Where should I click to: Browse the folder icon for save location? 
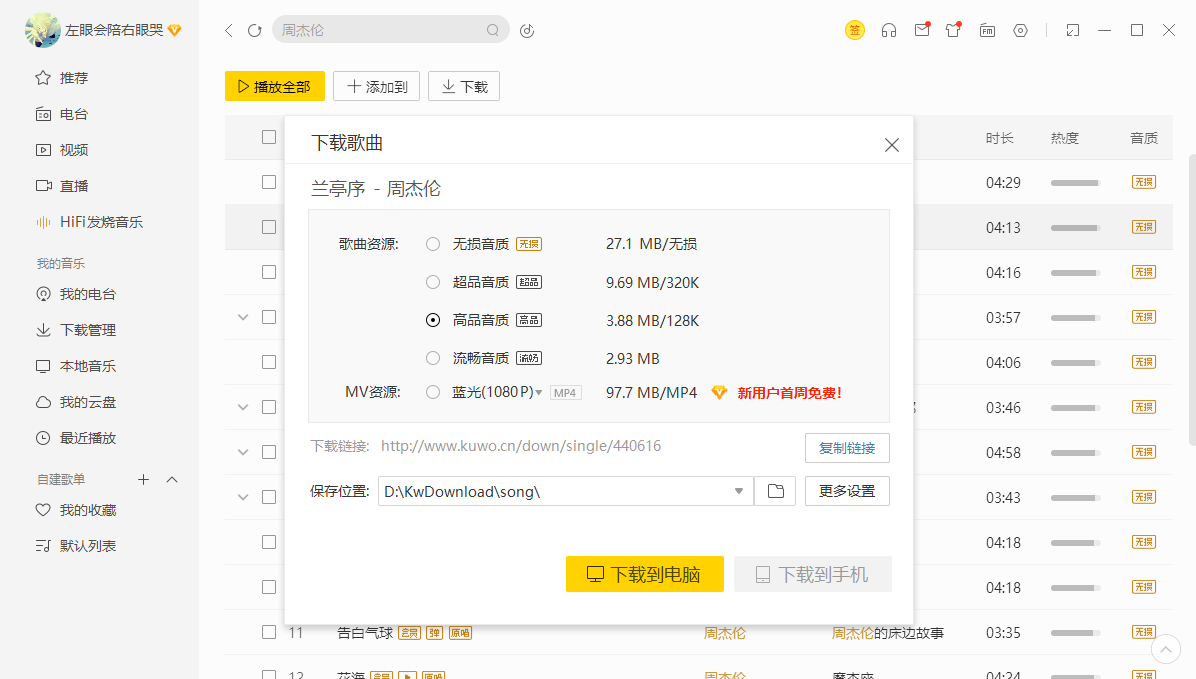coord(775,491)
